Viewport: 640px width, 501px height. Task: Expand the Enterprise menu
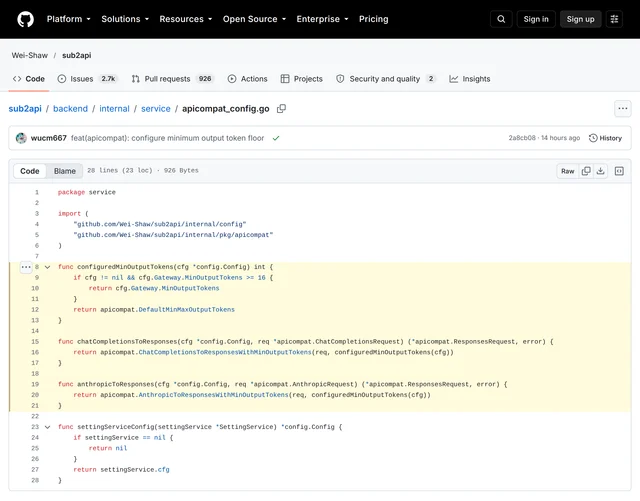322,19
